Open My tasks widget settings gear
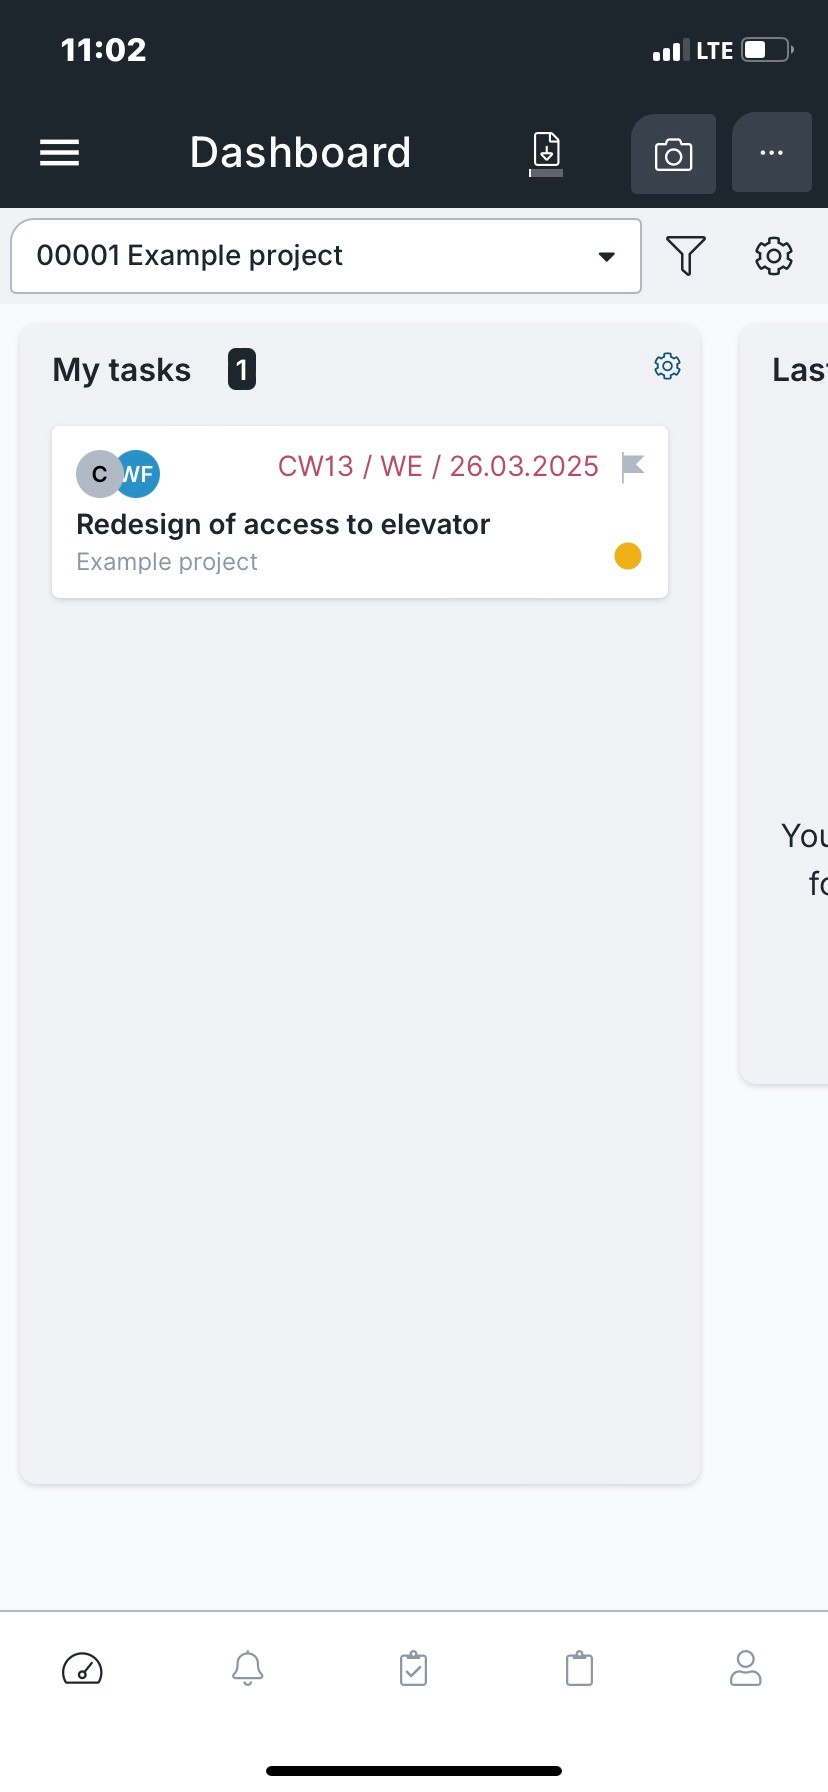 [668, 366]
